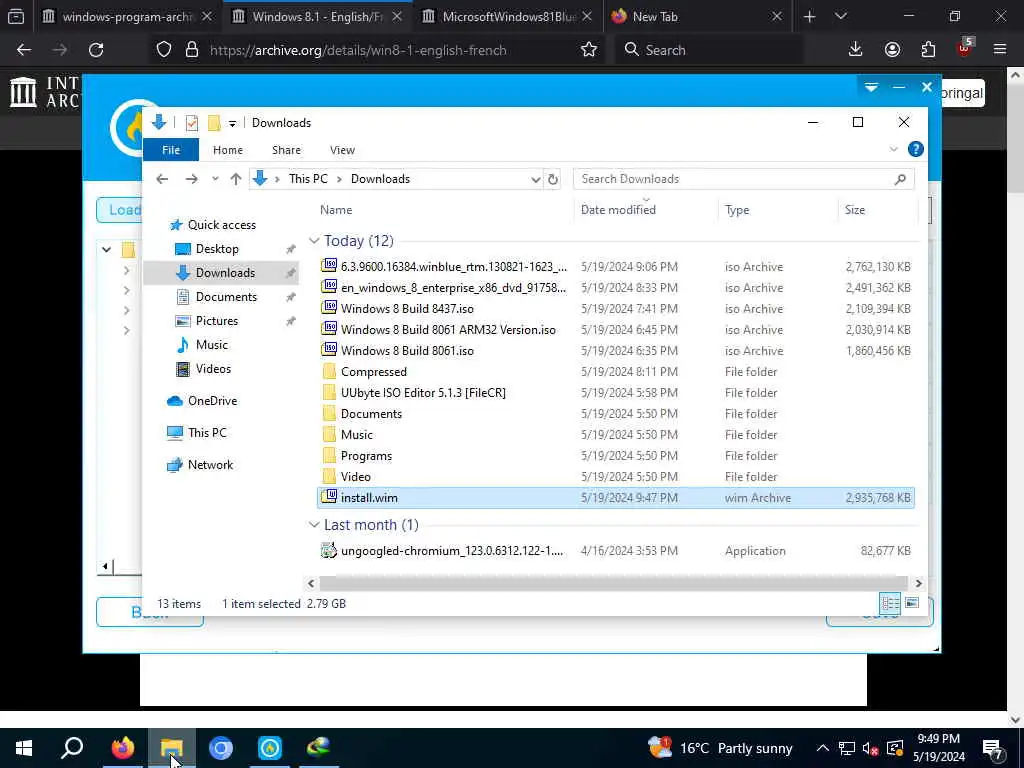Image resolution: width=1024 pixels, height=768 pixels.
Task: Click the install.wim file icon
Action: [x=330, y=497]
